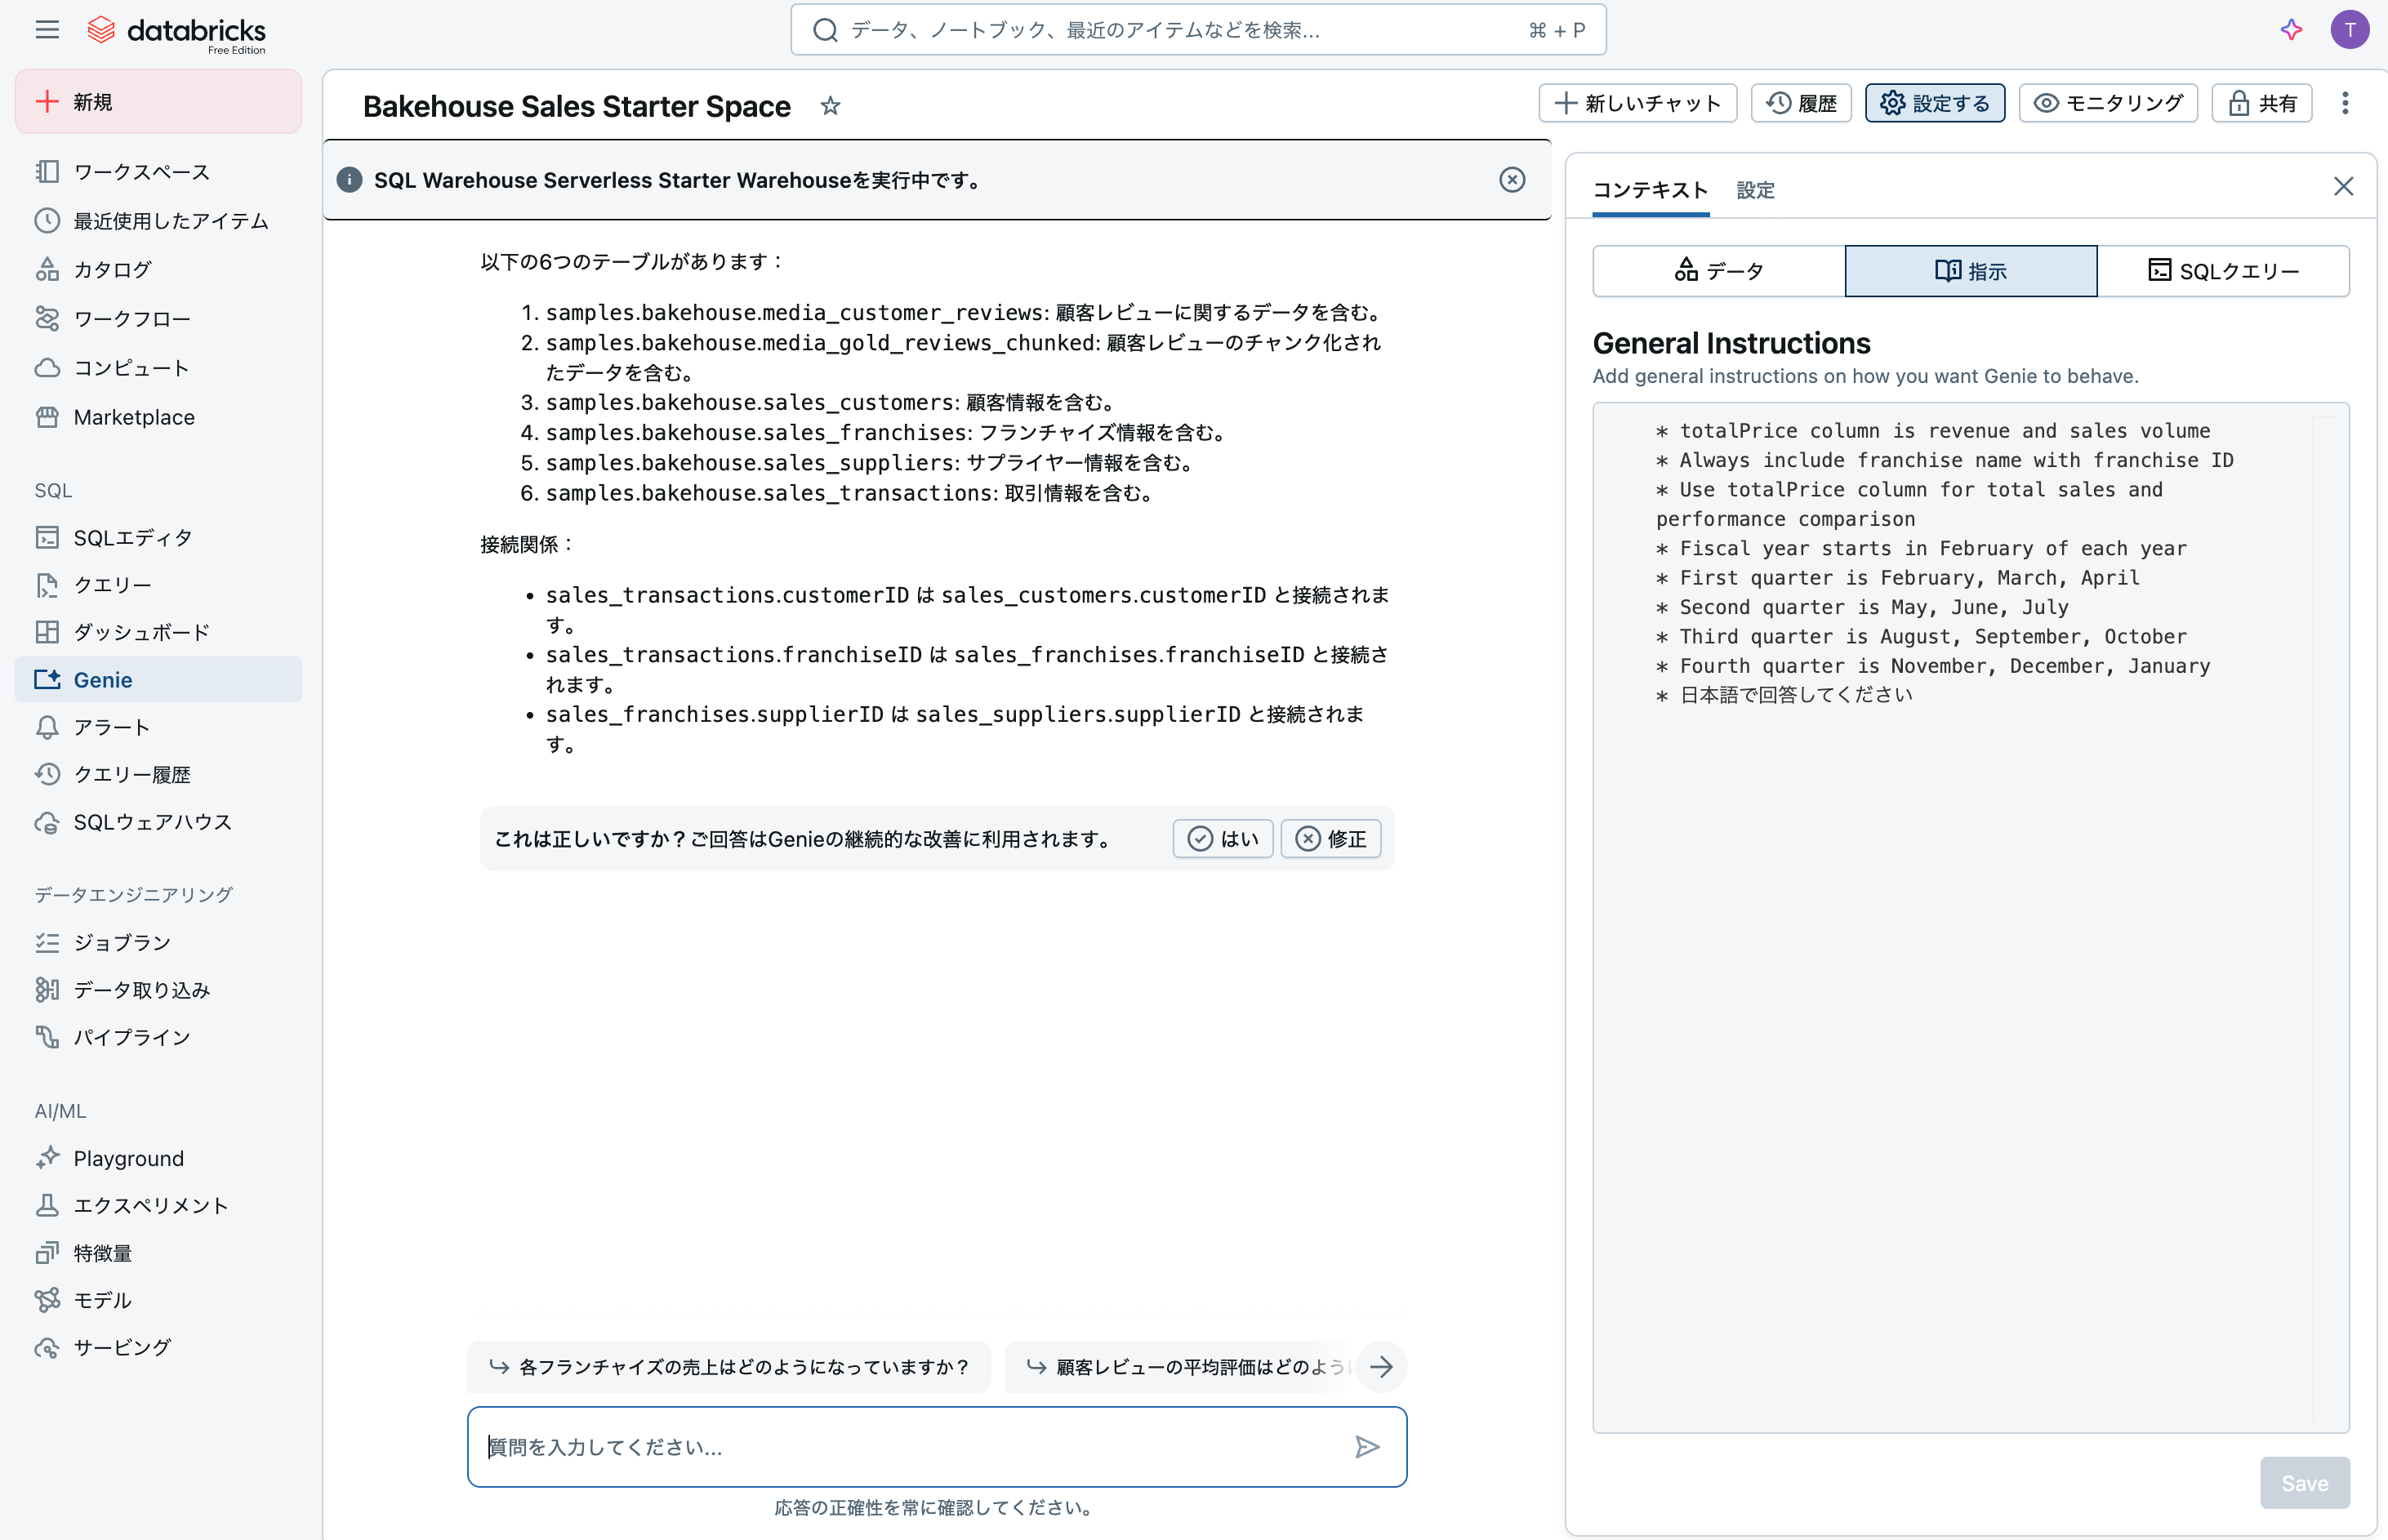Viewport: 2388px width, 1540px height.
Task: Click the info icon in warehouse banner
Action: point(349,180)
